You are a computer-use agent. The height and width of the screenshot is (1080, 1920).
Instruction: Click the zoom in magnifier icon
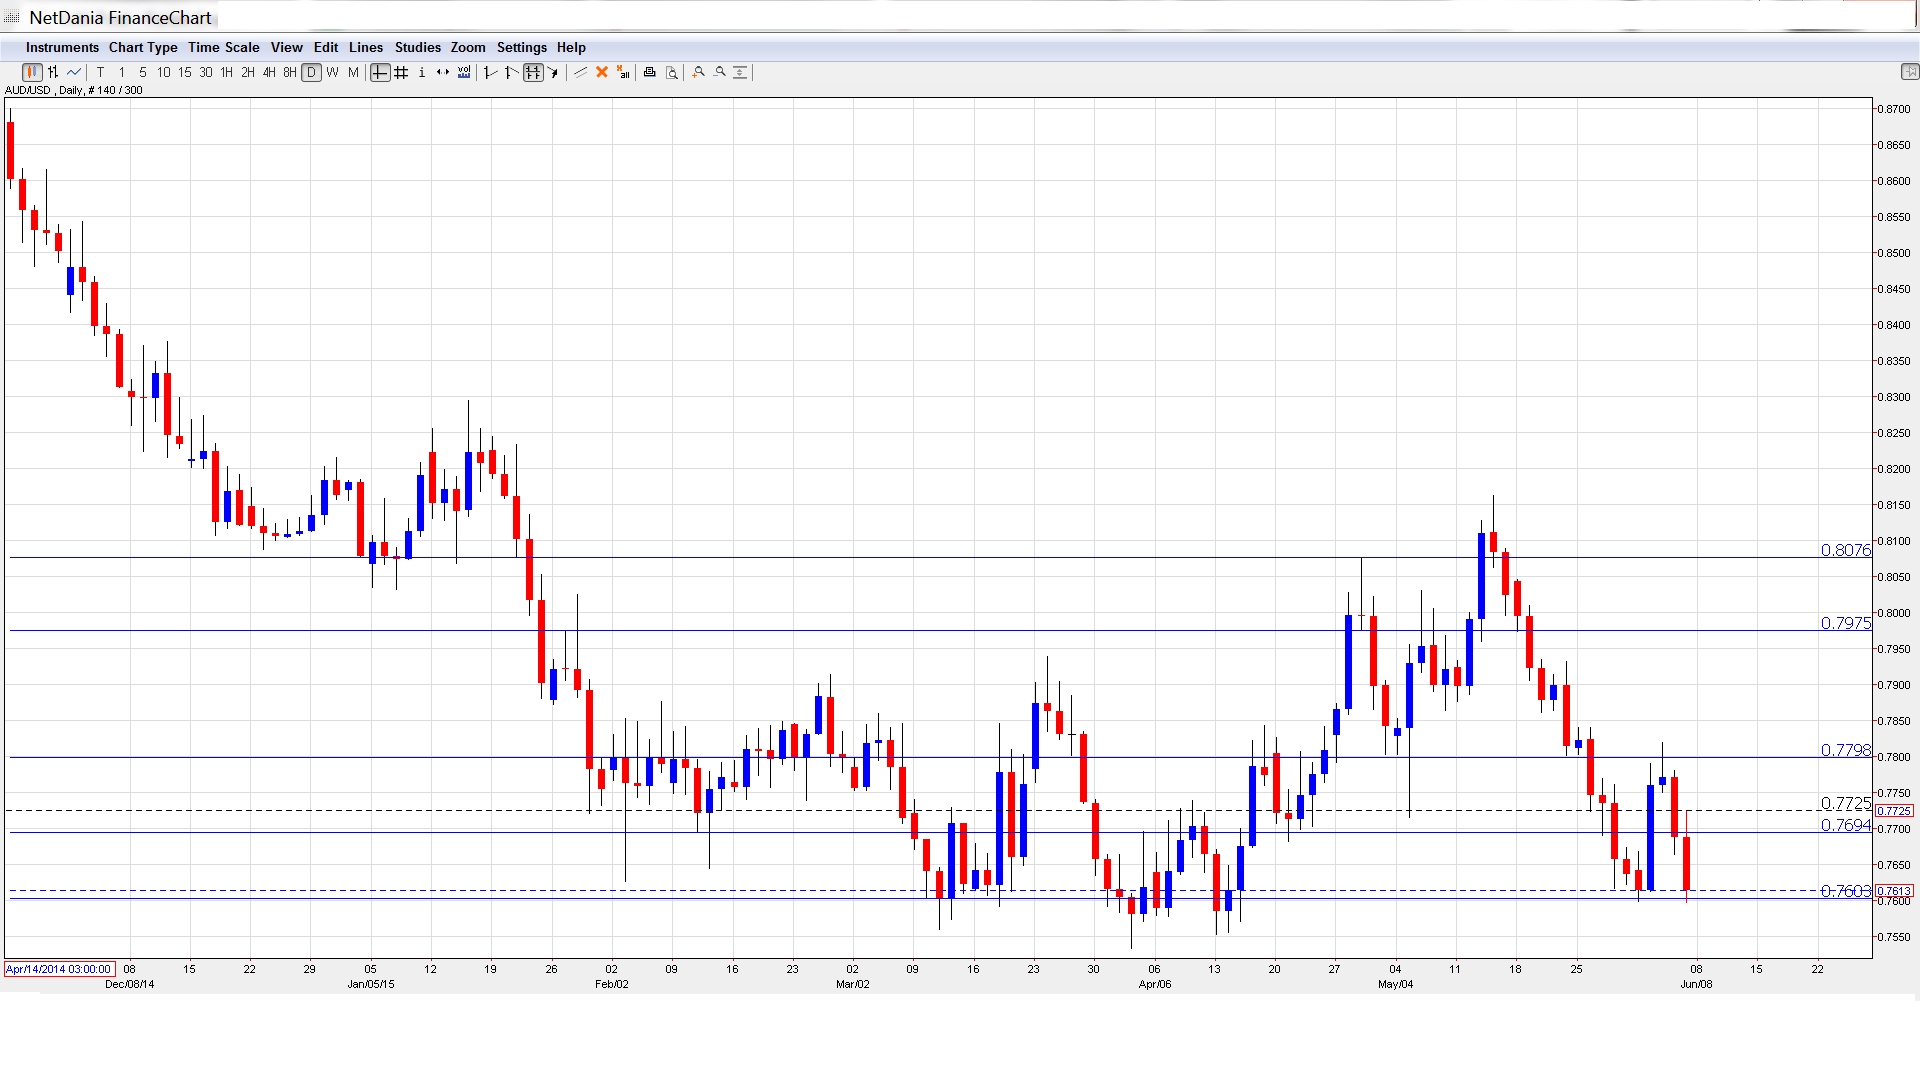pyautogui.click(x=699, y=72)
